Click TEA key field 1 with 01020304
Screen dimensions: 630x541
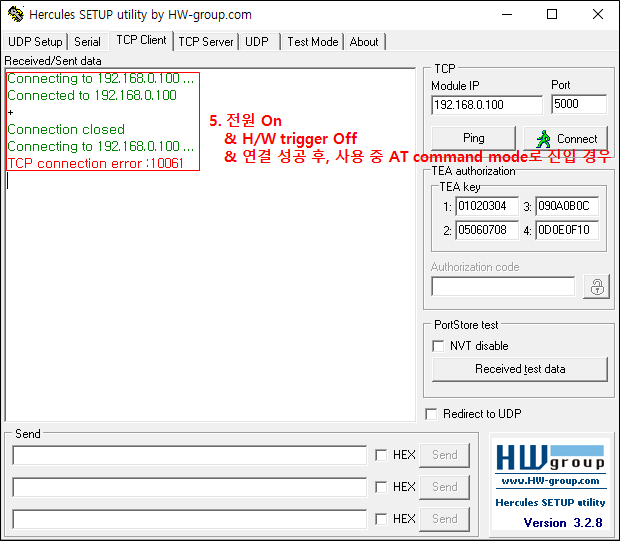point(487,206)
